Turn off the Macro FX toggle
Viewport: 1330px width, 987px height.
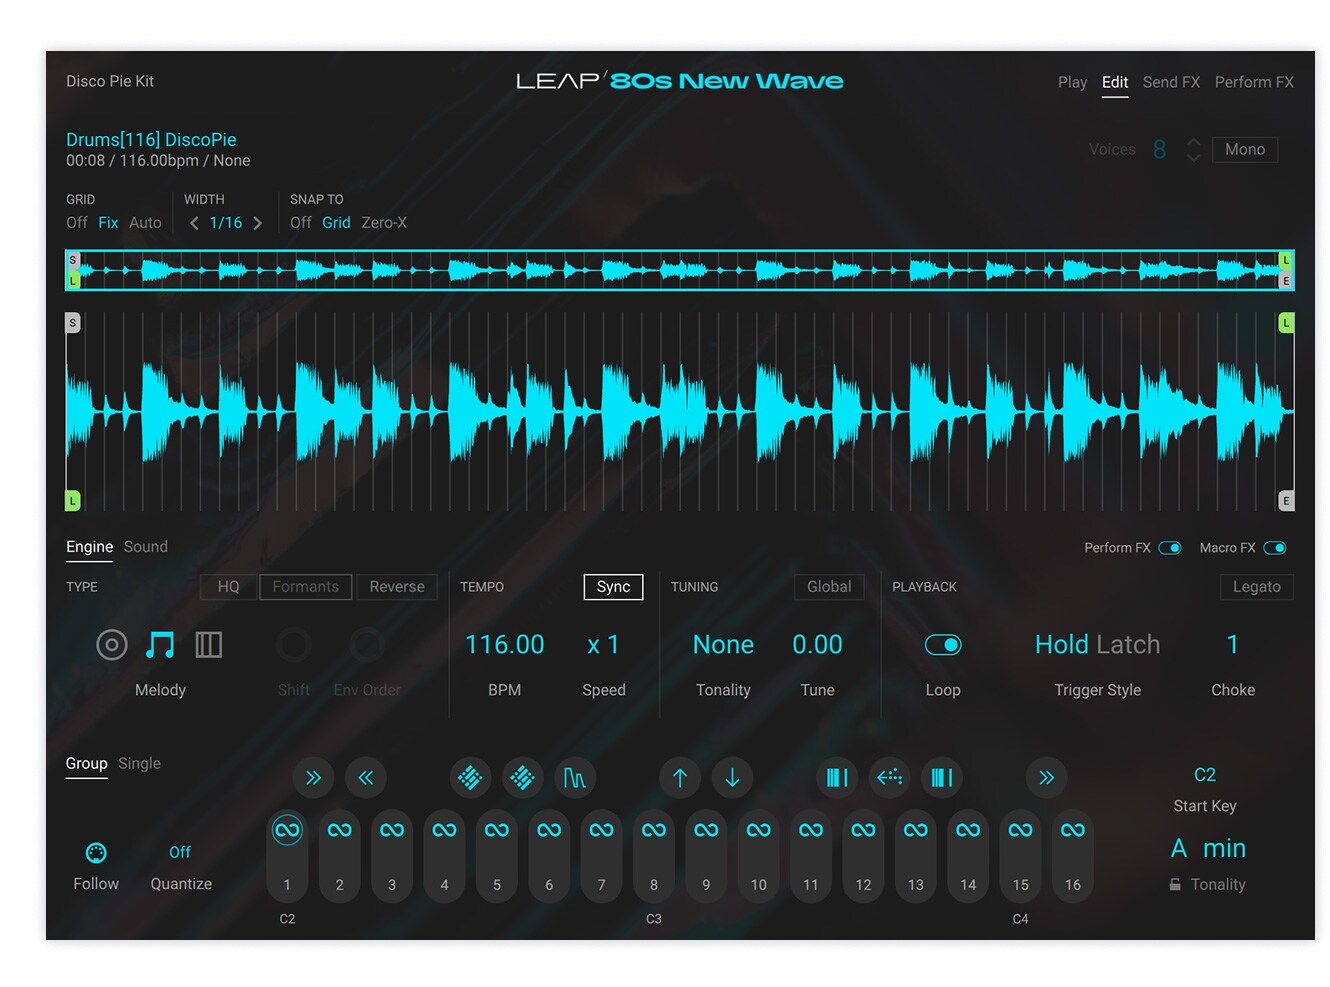click(x=1274, y=548)
